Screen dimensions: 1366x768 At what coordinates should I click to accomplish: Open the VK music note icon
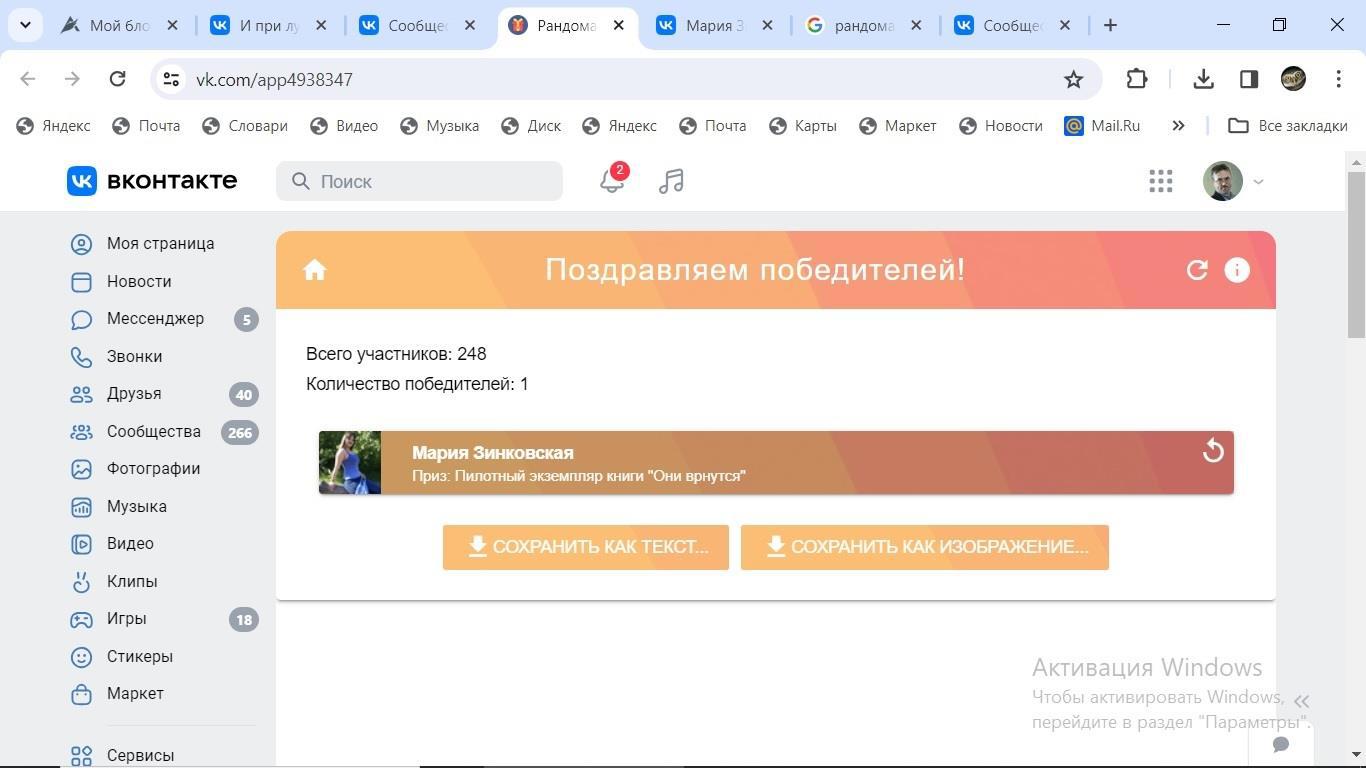[x=671, y=181]
